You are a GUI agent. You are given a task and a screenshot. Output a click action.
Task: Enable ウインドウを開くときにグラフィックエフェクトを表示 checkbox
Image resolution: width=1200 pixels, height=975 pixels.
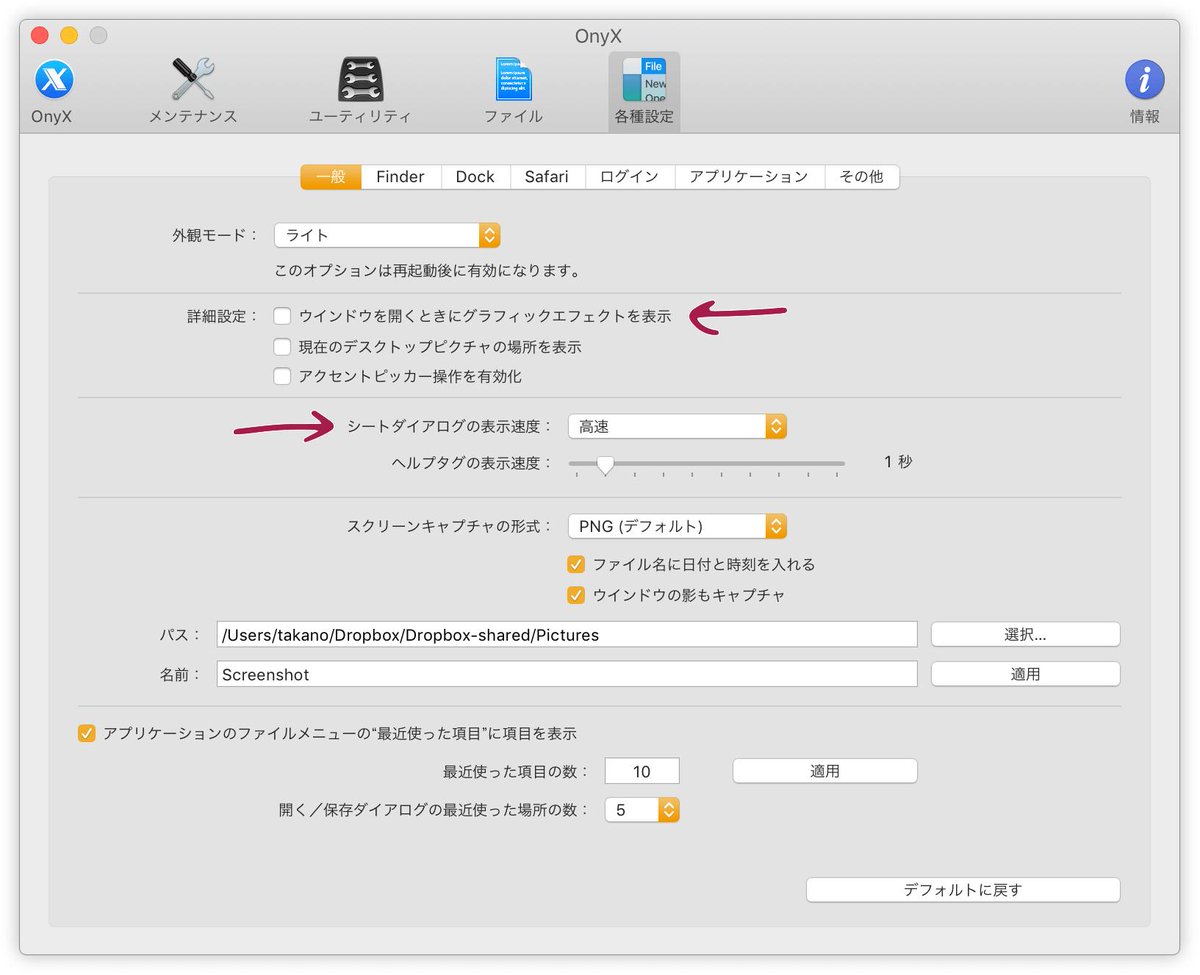(283, 316)
